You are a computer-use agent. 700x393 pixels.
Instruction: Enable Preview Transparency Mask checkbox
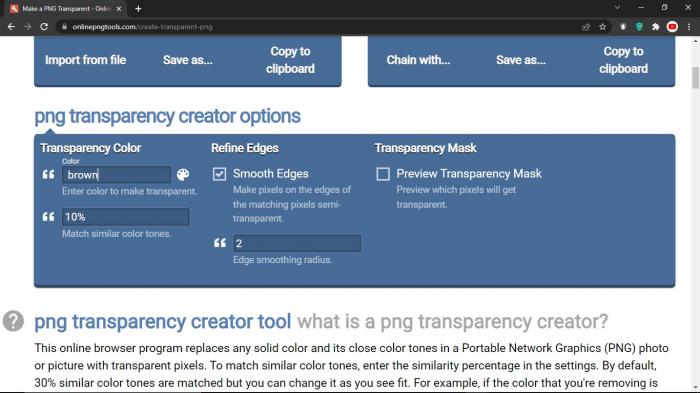383,174
